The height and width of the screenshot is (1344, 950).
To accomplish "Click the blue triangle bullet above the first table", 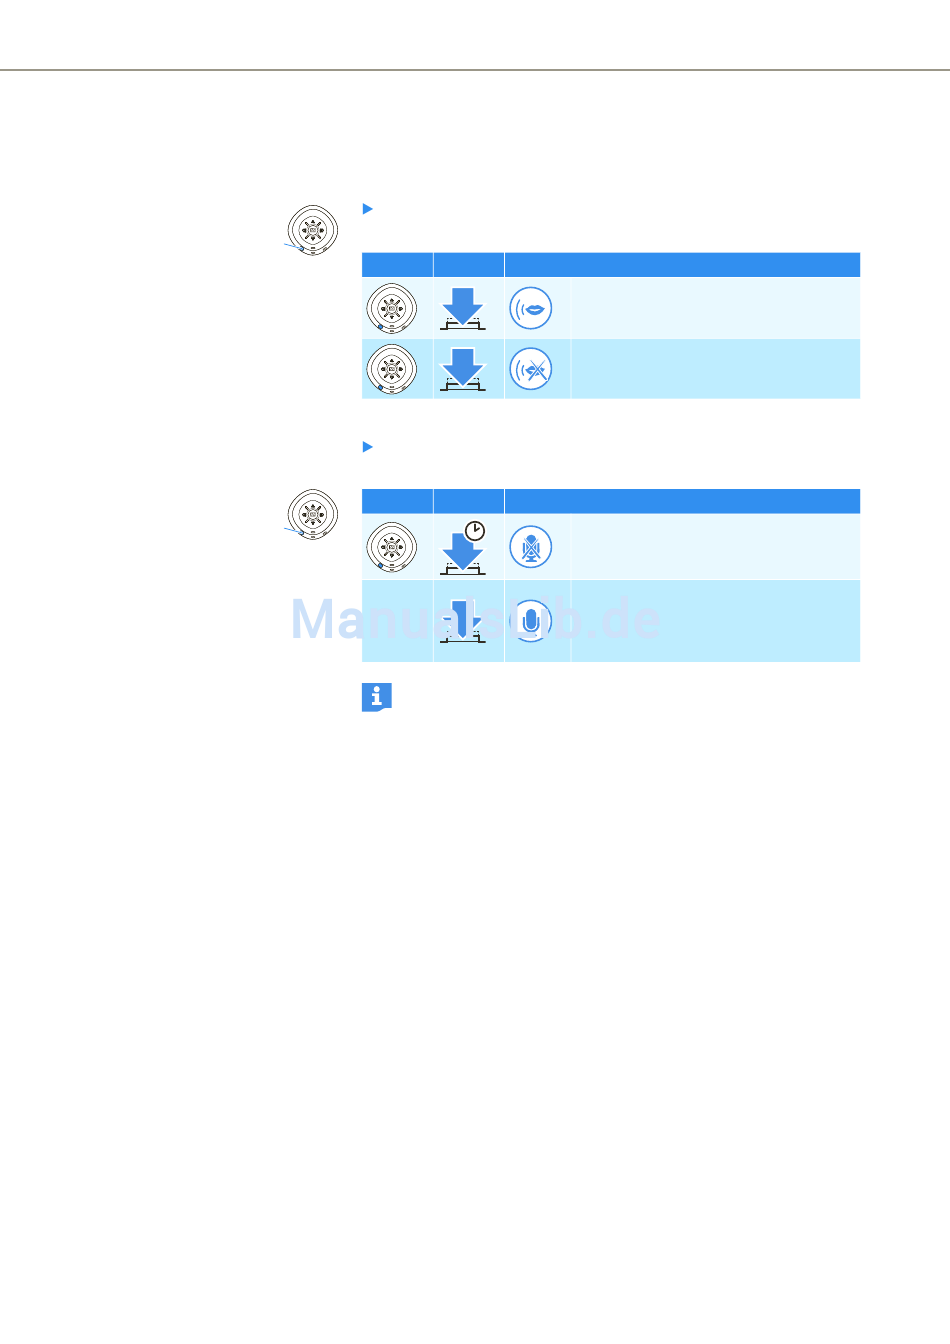I will point(367,209).
